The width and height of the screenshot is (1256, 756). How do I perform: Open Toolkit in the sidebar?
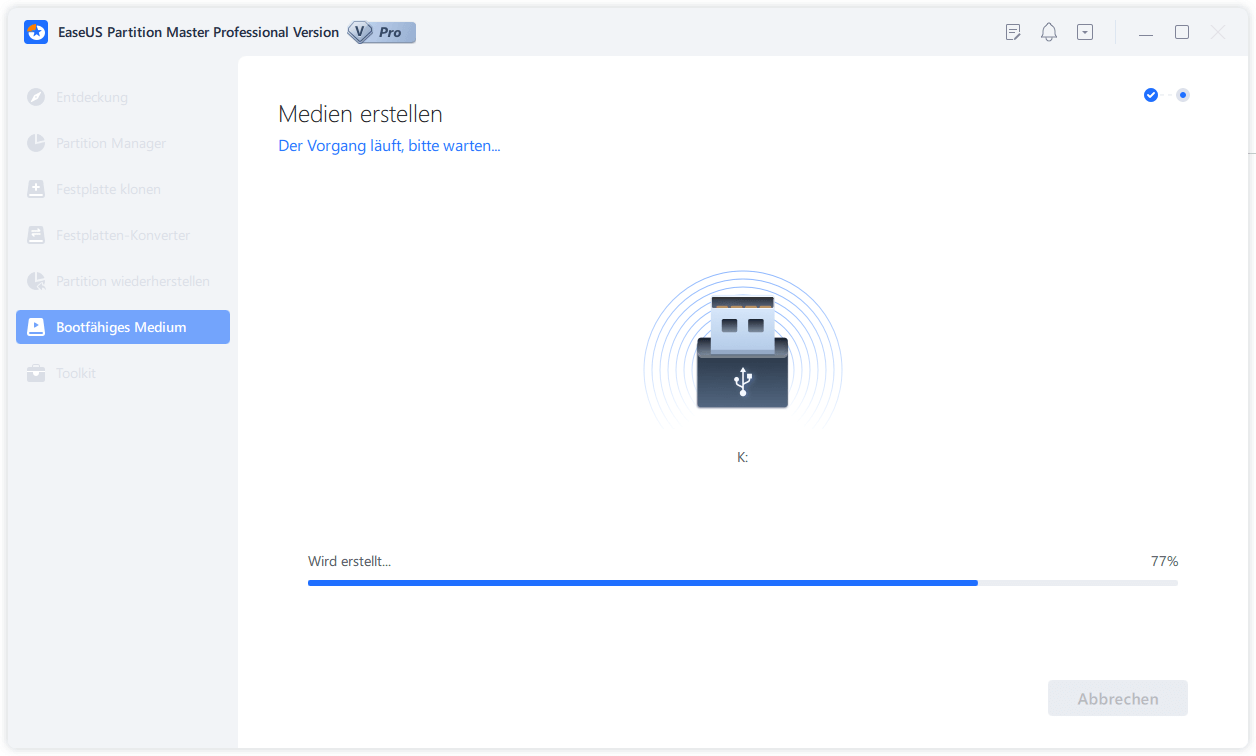click(x=123, y=373)
